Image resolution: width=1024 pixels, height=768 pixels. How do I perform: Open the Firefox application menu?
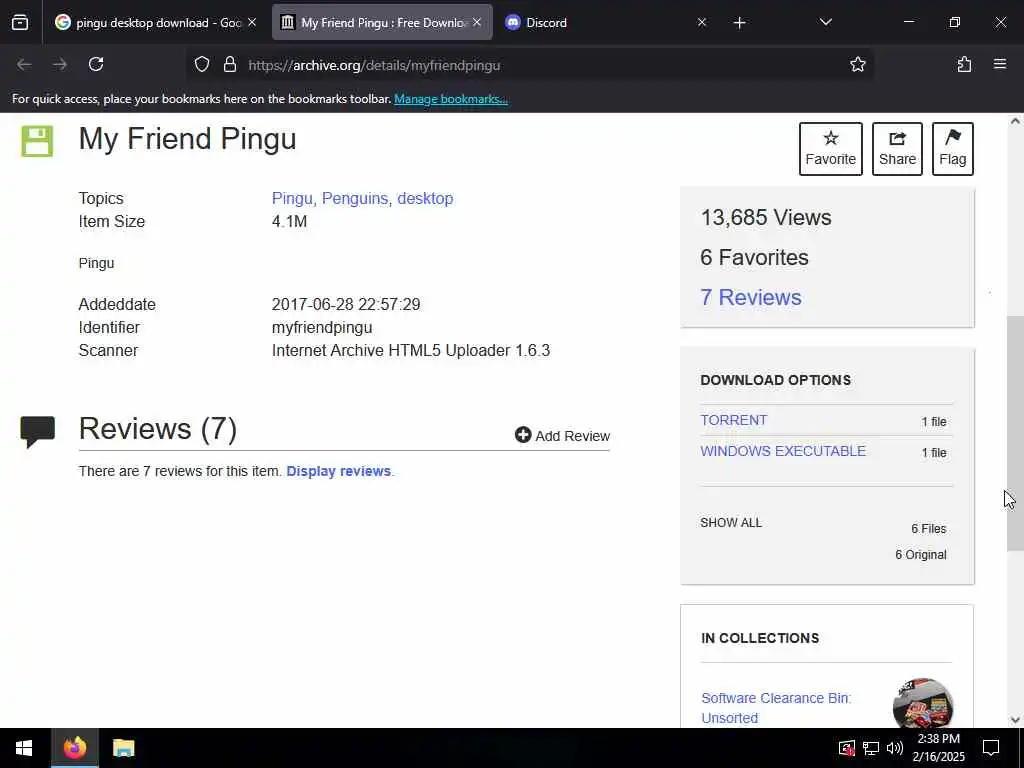tap(1000, 64)
